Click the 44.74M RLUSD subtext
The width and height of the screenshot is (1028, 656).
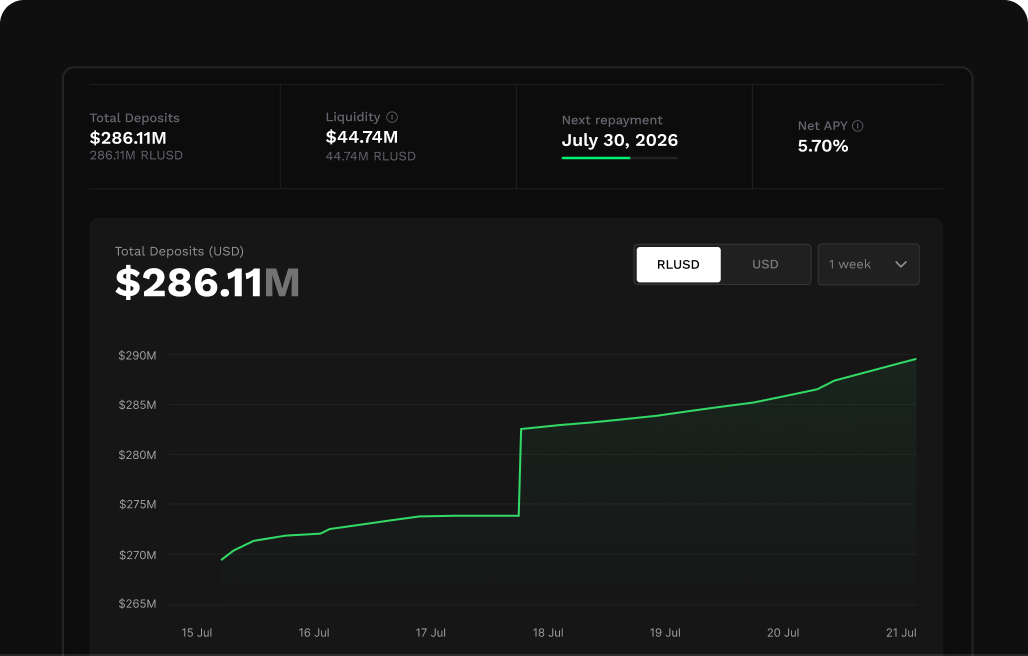(370, 156)
